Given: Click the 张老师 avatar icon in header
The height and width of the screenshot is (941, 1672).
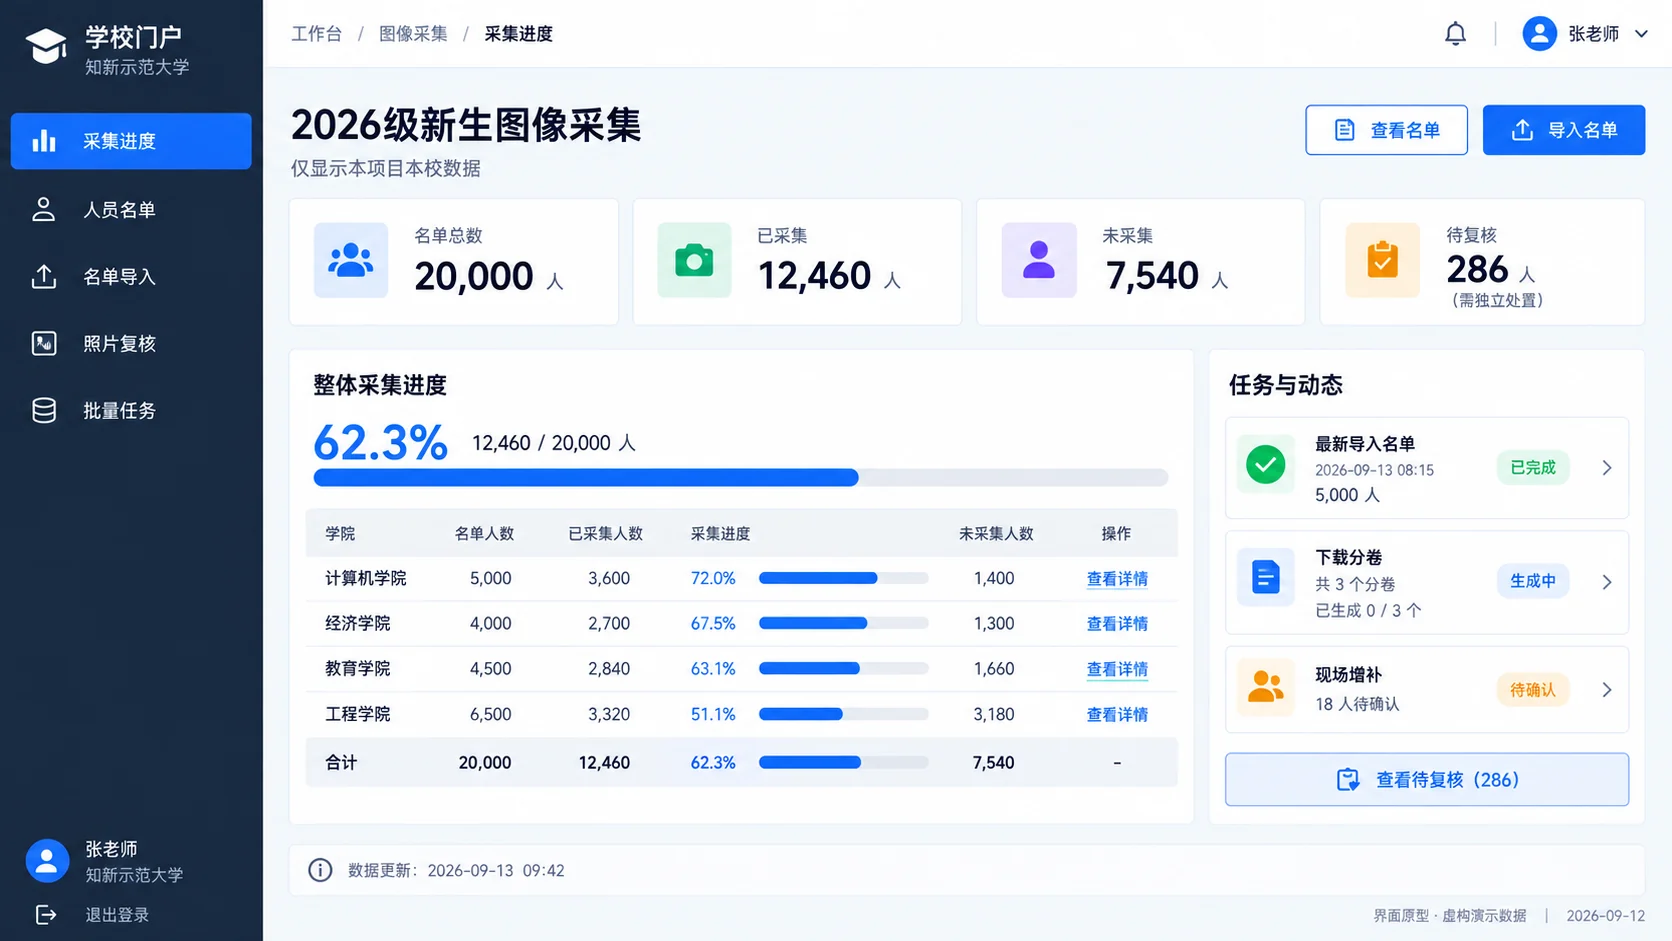Looking at the screenshot, I should click(x=1539, y=34).
